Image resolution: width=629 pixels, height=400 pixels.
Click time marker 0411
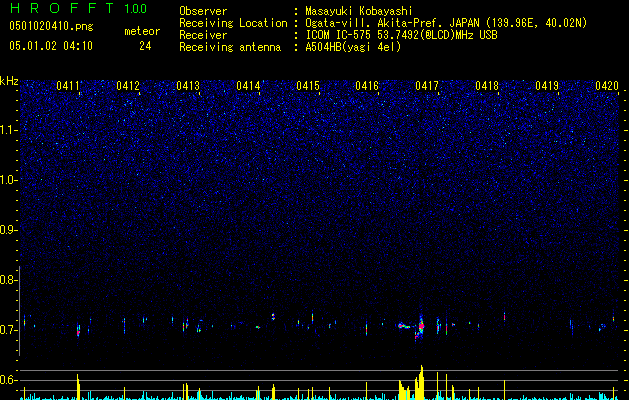[68, 86]
